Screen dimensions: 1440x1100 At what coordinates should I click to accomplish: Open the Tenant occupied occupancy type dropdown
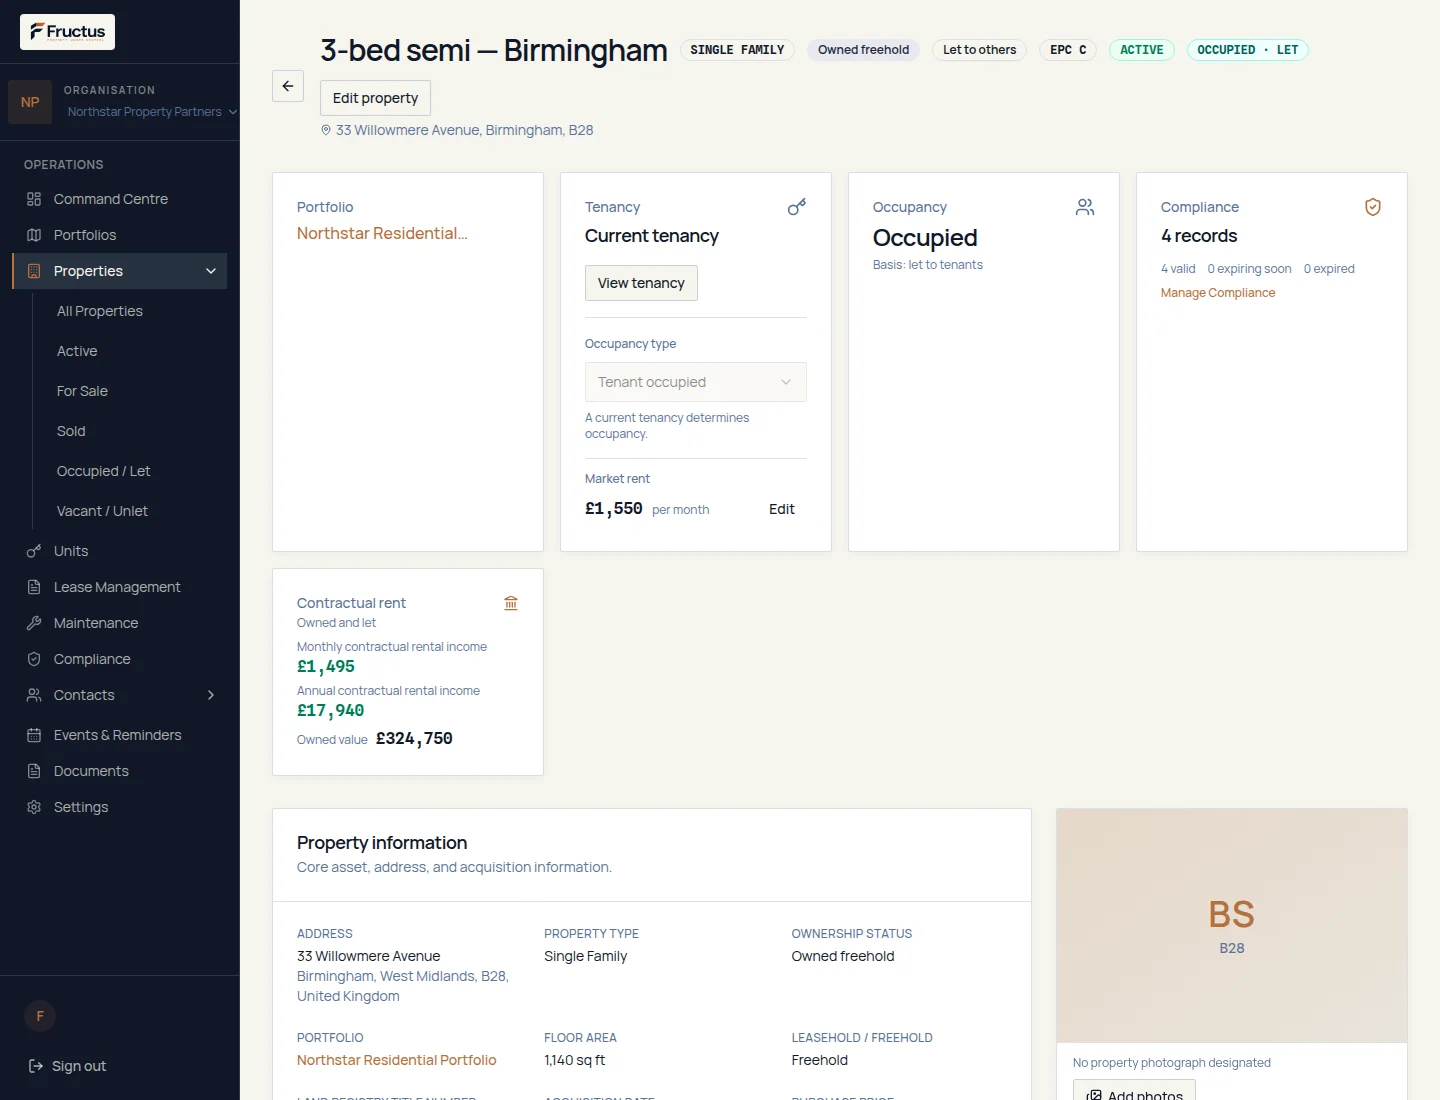click(696, 382)
